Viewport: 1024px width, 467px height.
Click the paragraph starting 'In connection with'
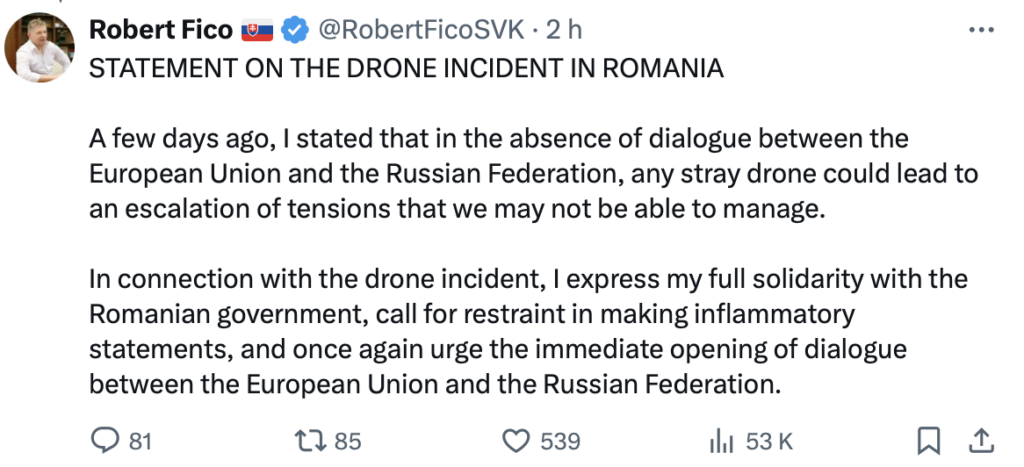528,332
